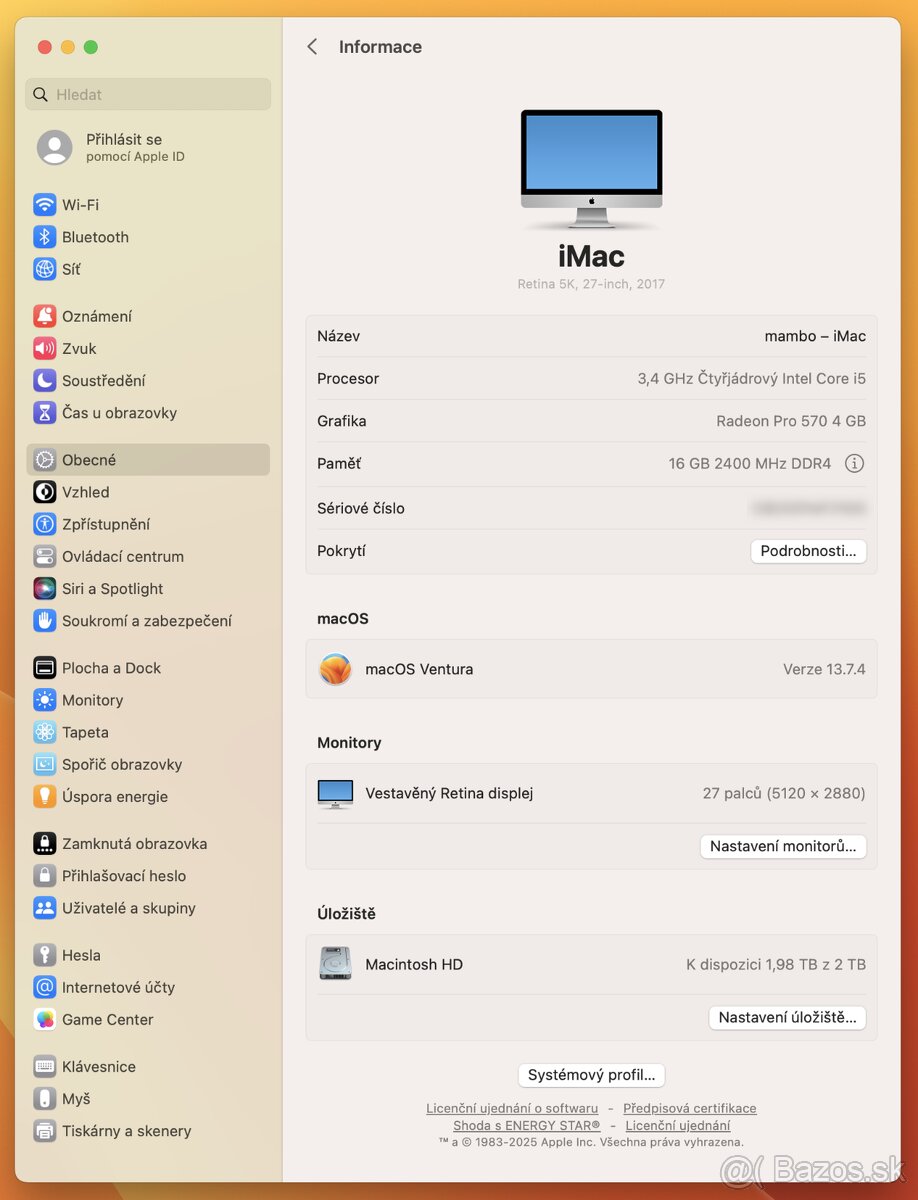This screenshot has height=1200, width=918.
Task: Open Systémový profil
Action: click(x=591, y=1075)
